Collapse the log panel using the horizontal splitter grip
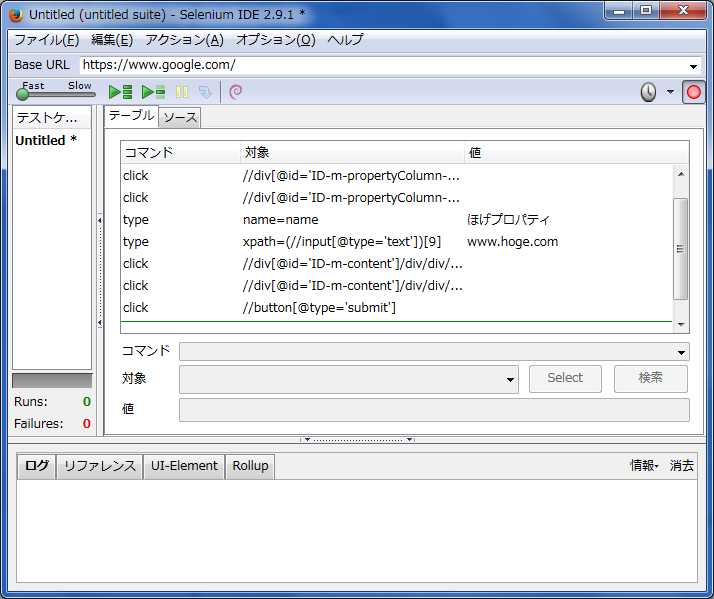Screen dimensions: 714x599 coord(358,440)
